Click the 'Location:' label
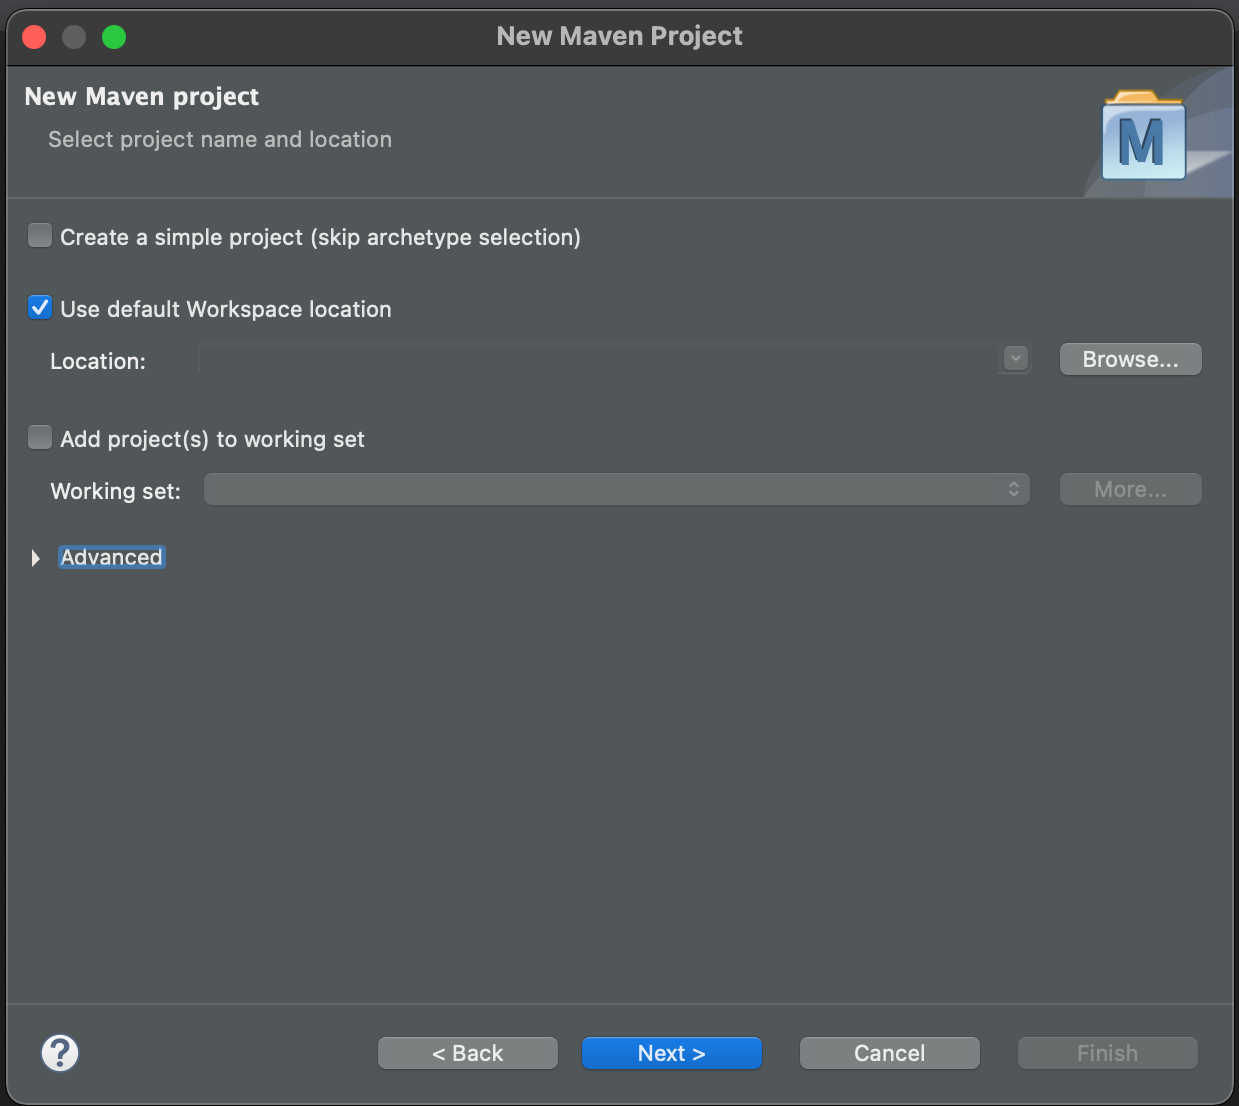 pyautogui.click(x=98, y=361)
